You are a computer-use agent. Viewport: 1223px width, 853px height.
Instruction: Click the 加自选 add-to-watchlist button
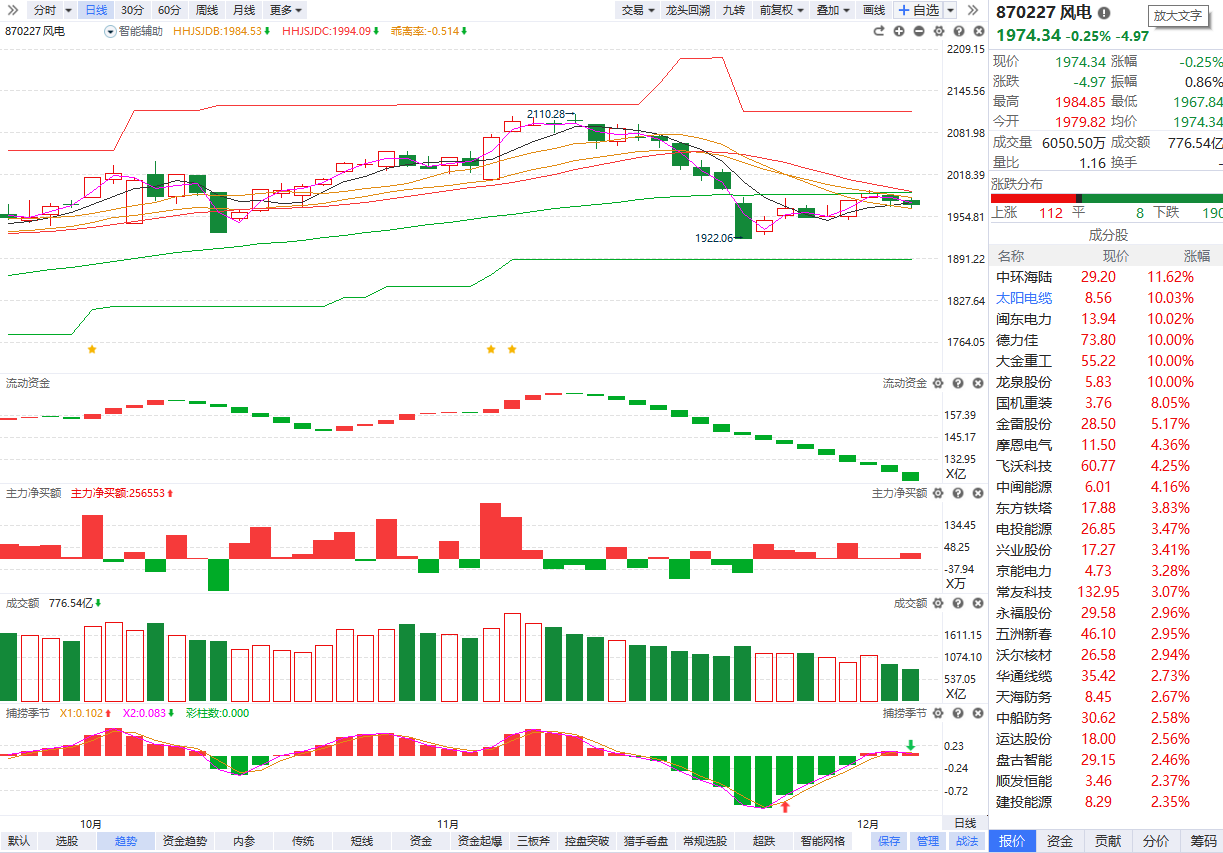[x=918, y=10]
